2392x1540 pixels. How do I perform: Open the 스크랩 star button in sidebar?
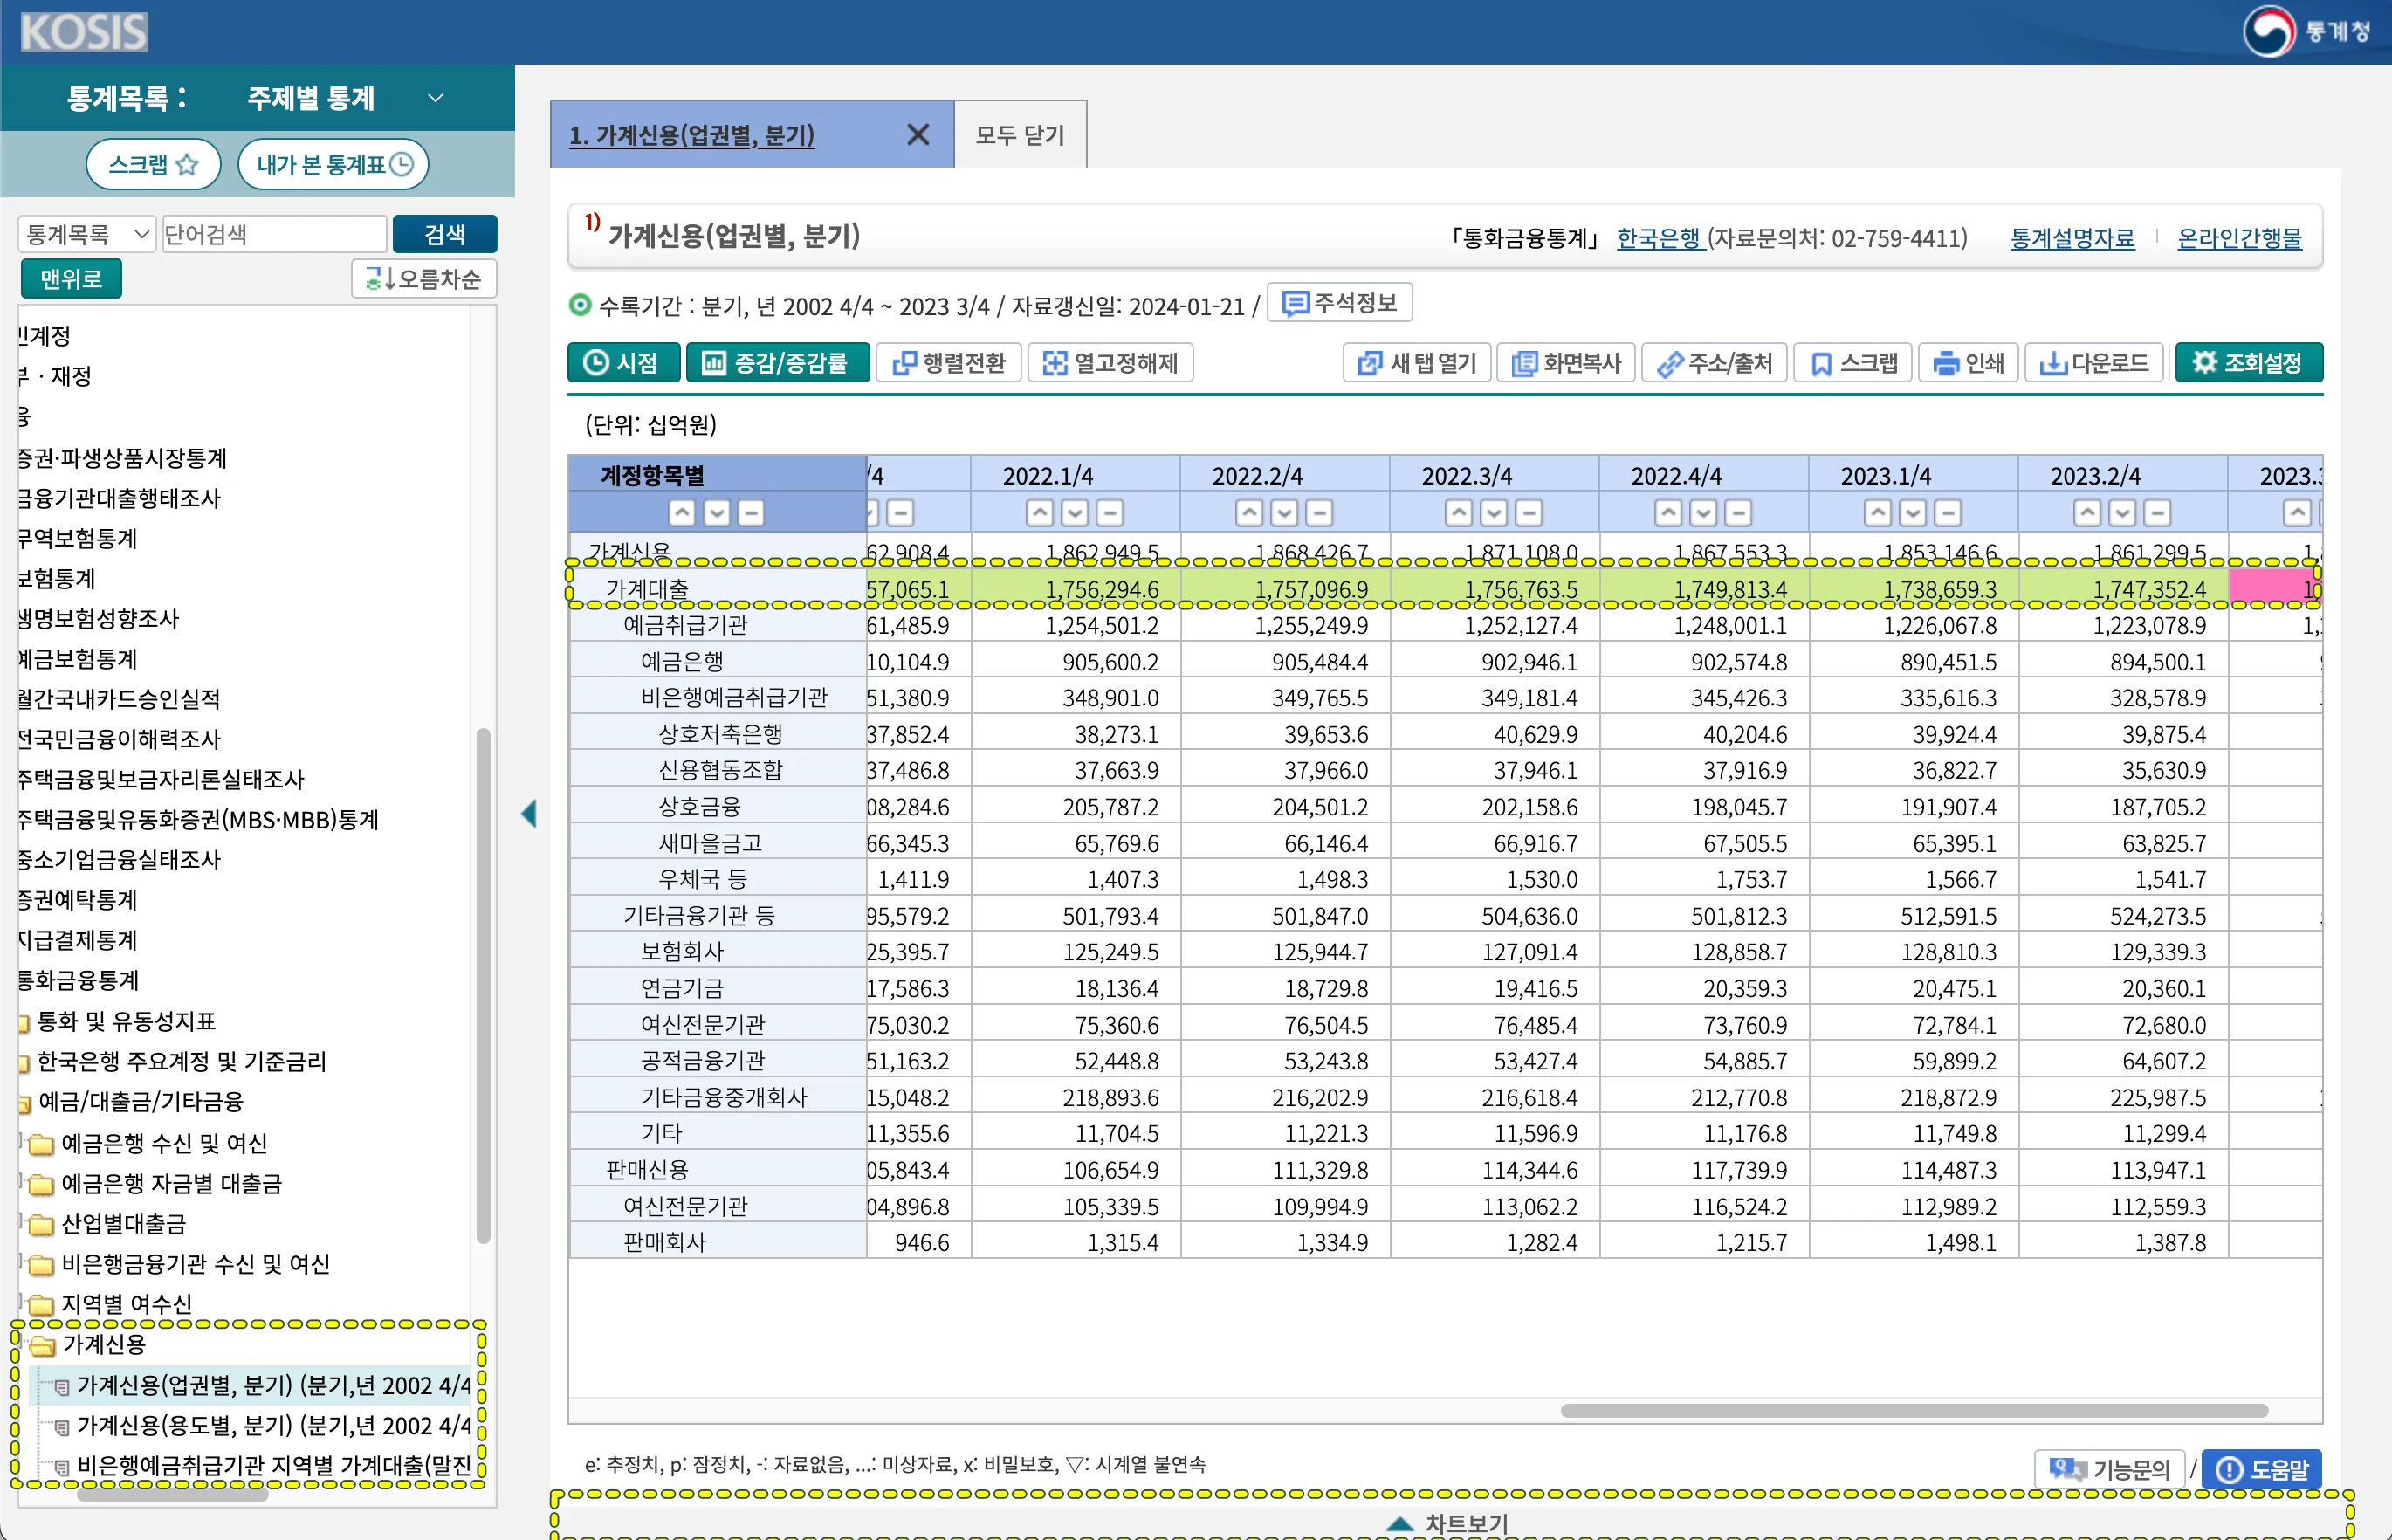[x=153, y=164]
